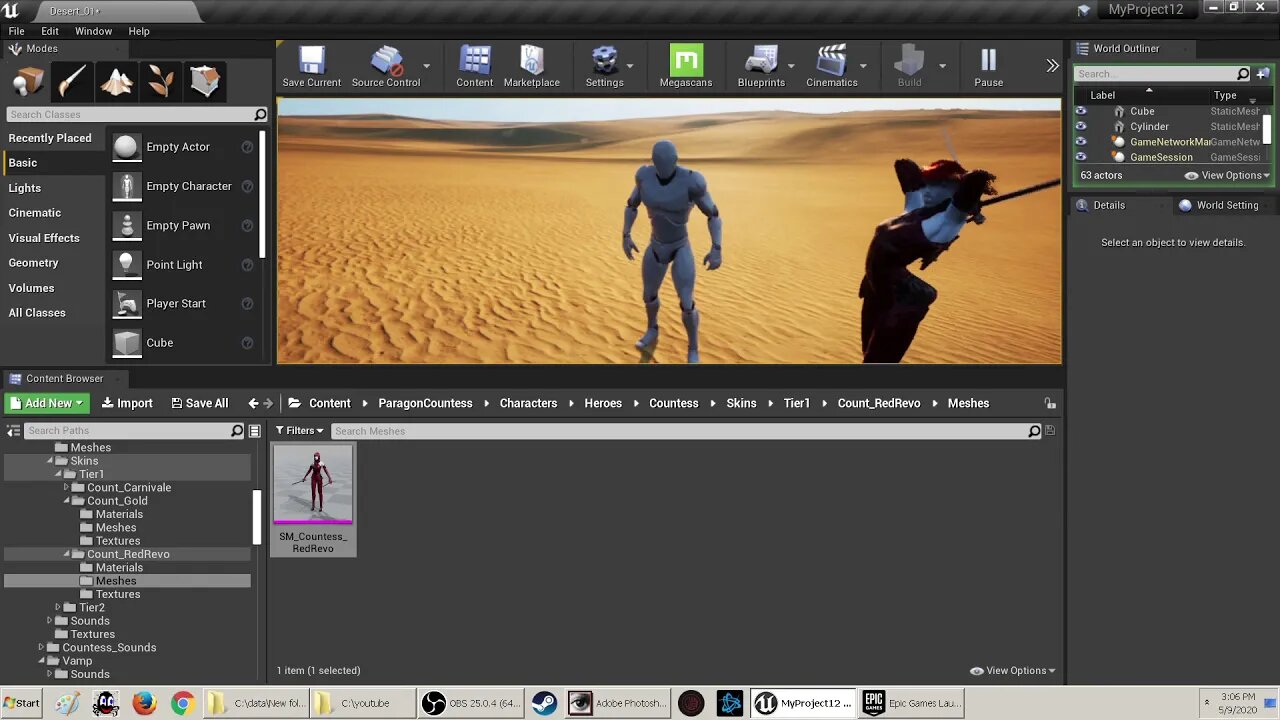This screenshot has height=720, width=1280.
Task: Click ParagonCountess in breadcrumb path
Action: [x=425, y=403]
